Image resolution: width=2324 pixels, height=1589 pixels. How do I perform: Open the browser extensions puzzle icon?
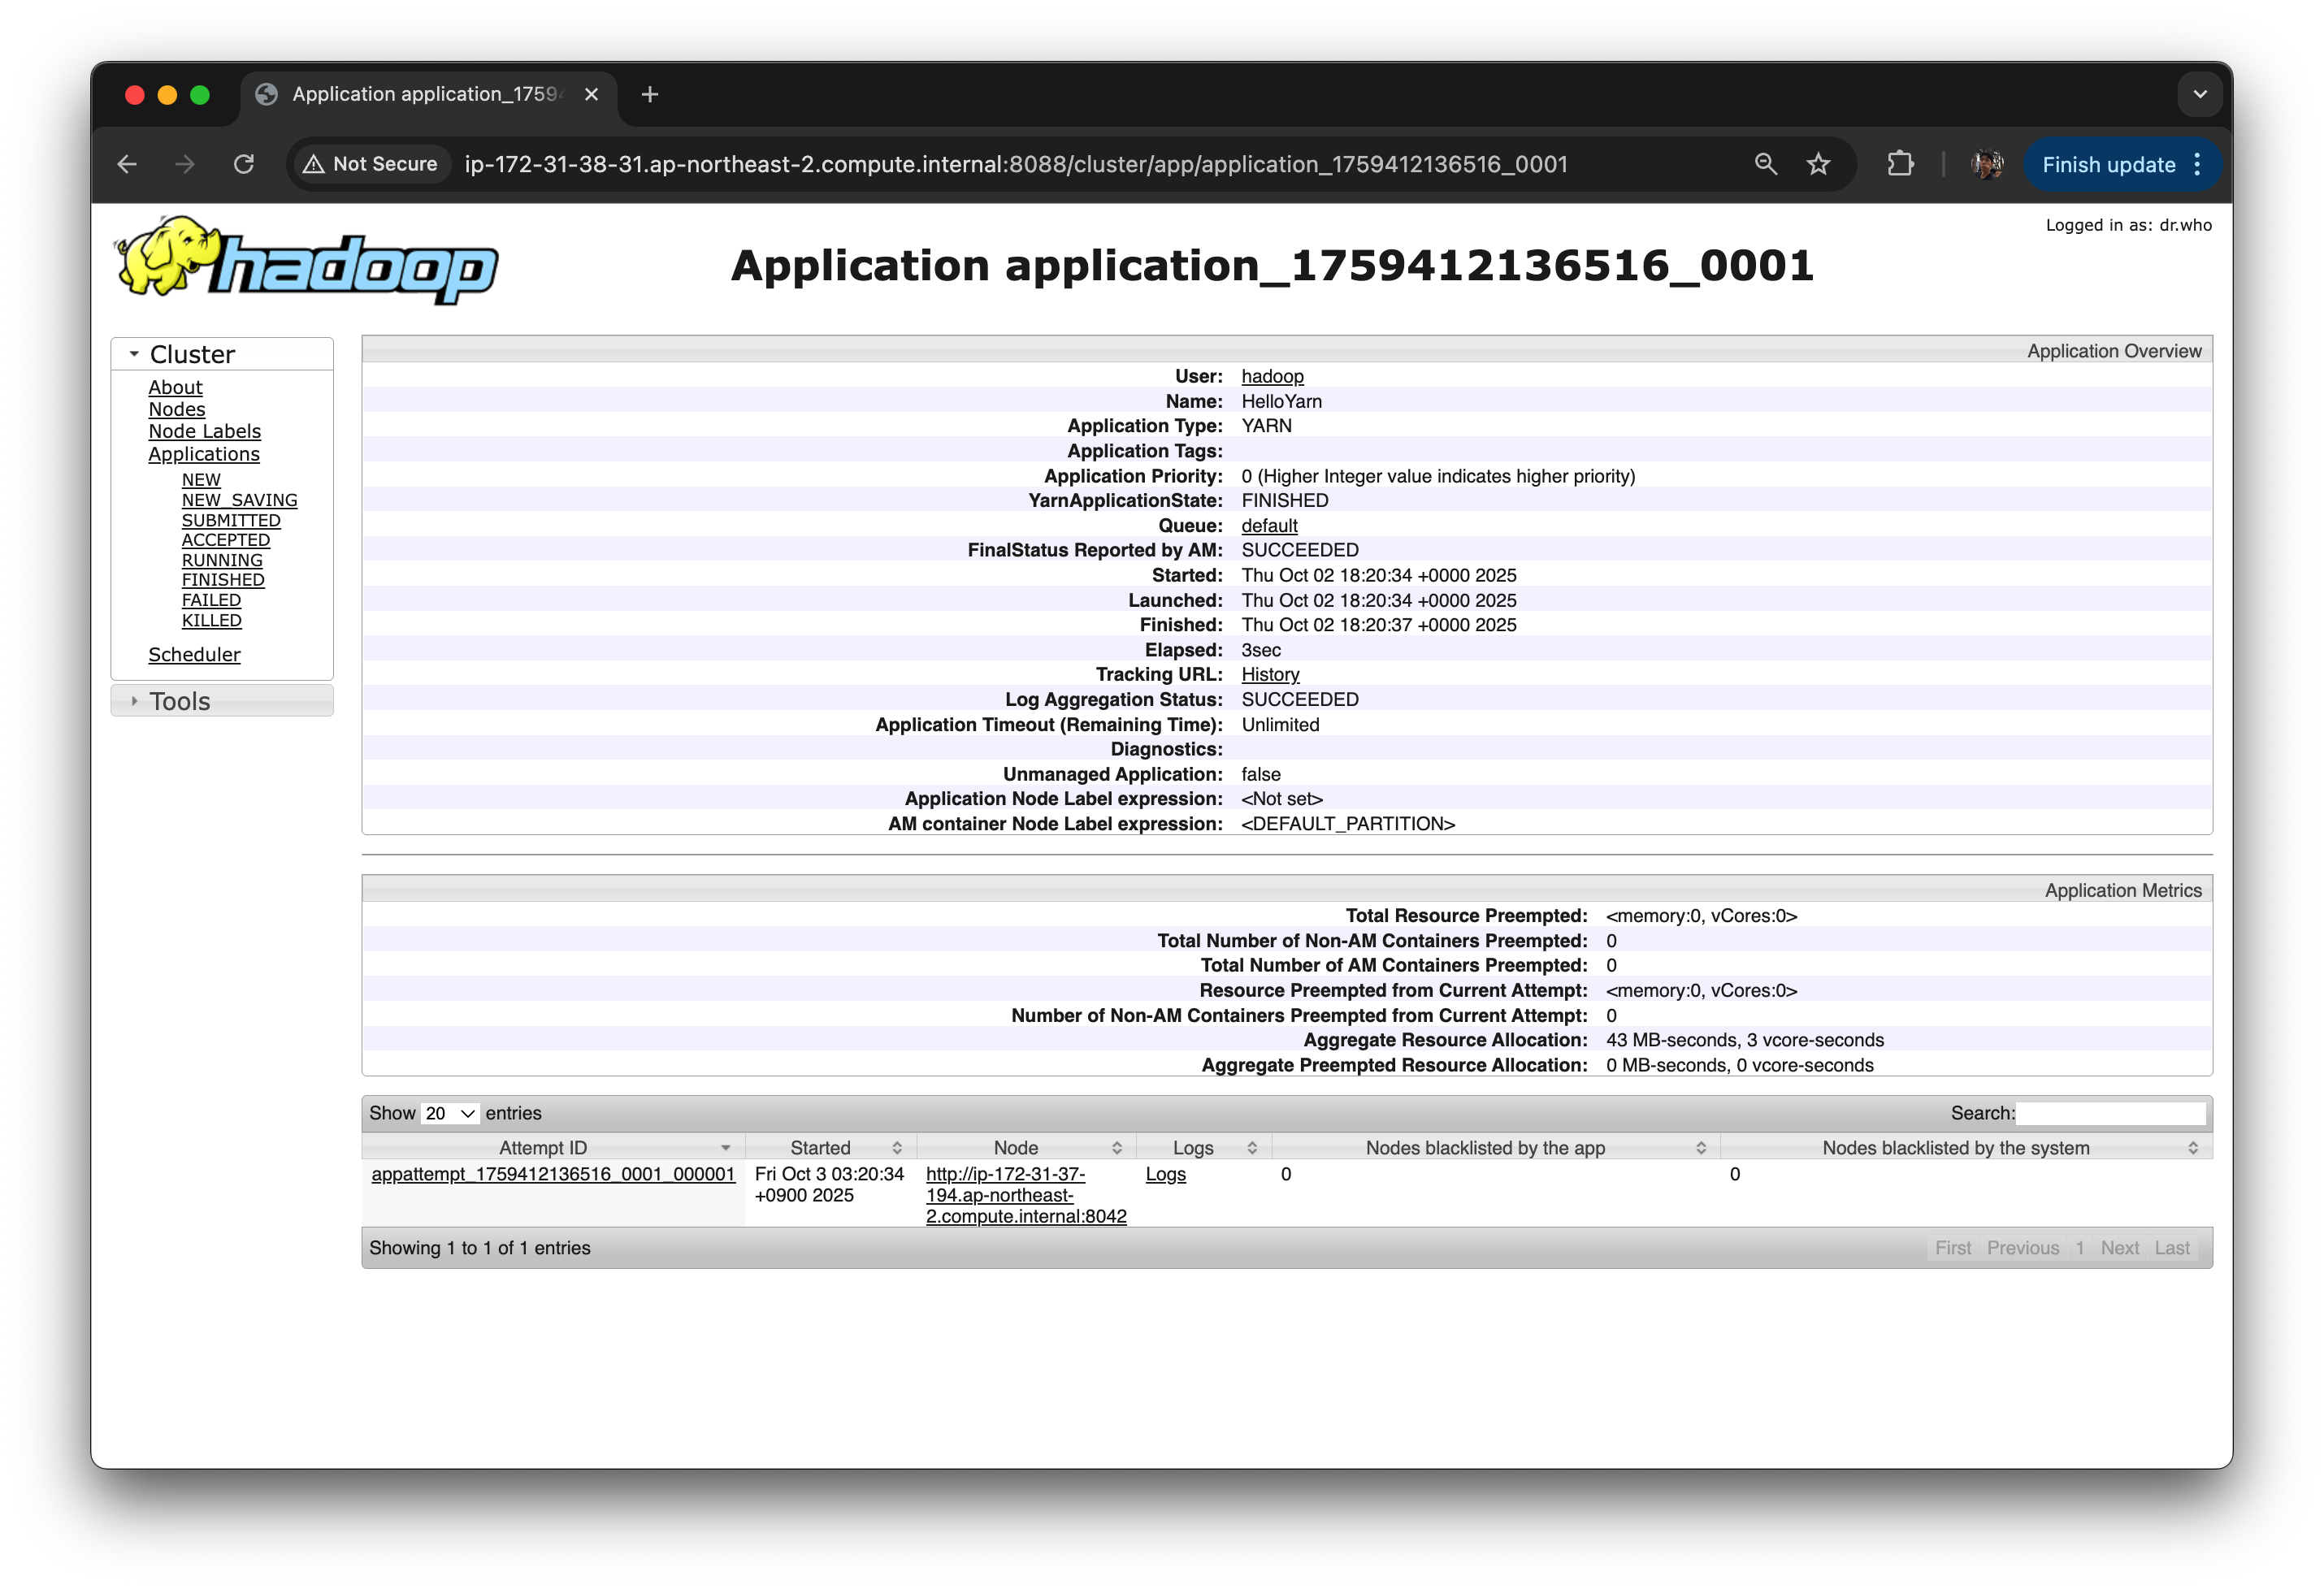(x=1900, y=164)
